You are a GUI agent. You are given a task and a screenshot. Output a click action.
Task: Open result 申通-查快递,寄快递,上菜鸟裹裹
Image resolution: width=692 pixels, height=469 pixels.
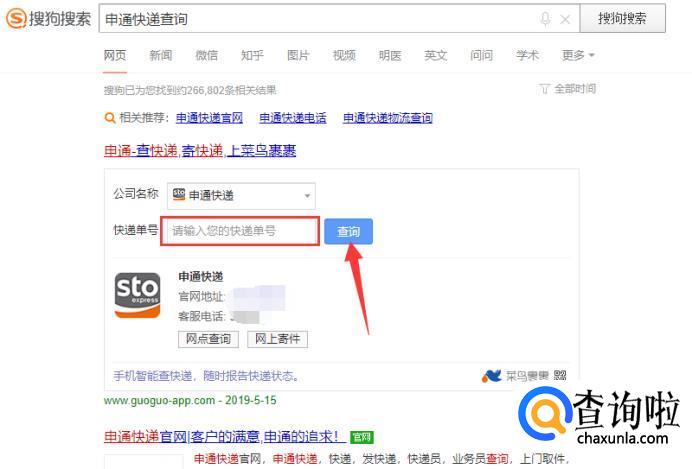[200, 151]
